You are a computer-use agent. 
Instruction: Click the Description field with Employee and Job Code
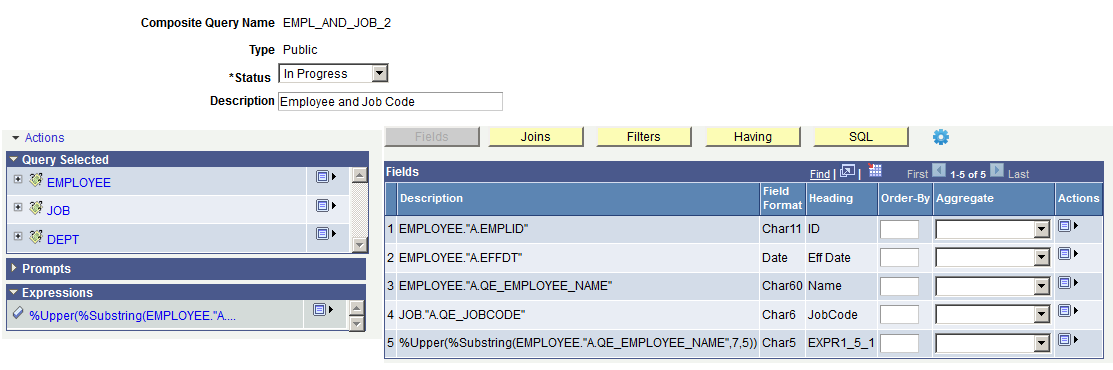[390, 102]
